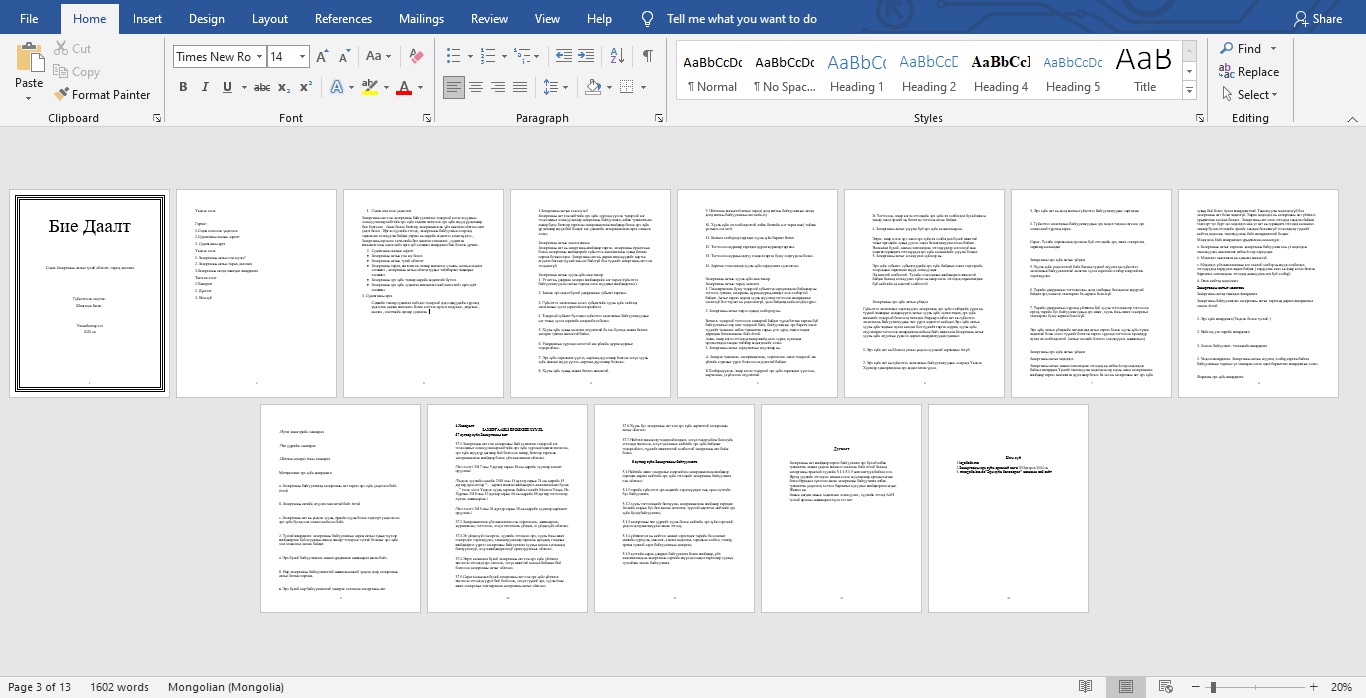
Task: Expand the Change Case menu
Action: click(x=379, y=57)
